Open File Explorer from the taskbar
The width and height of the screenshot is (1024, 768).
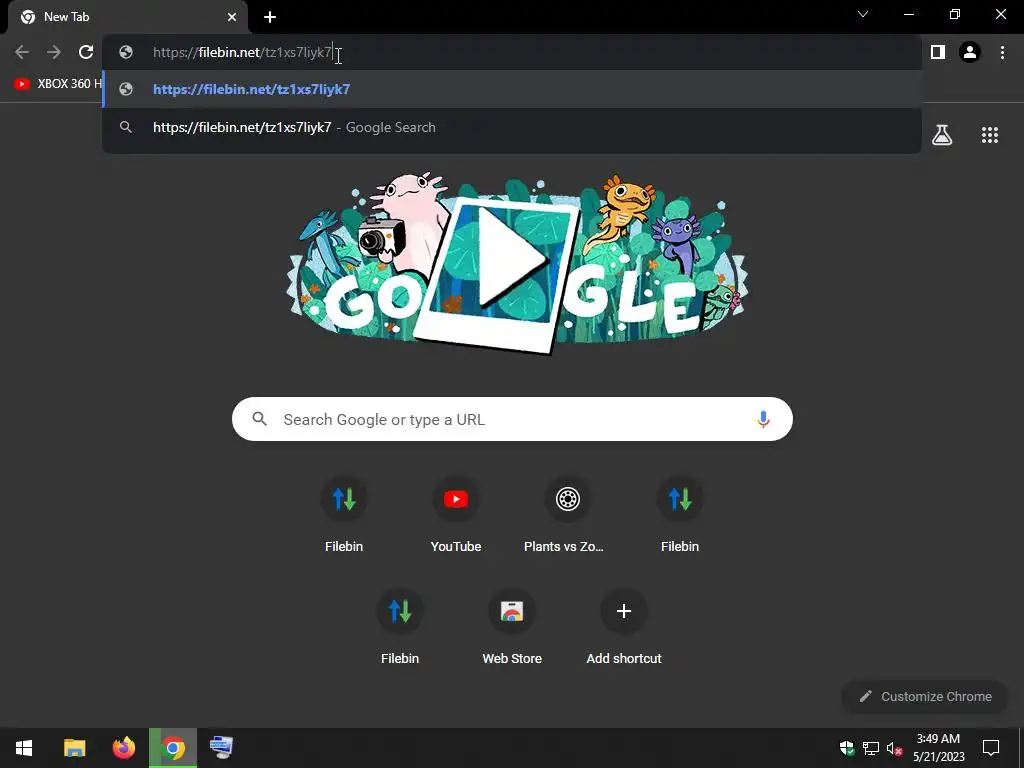click(x=74, y=748)
